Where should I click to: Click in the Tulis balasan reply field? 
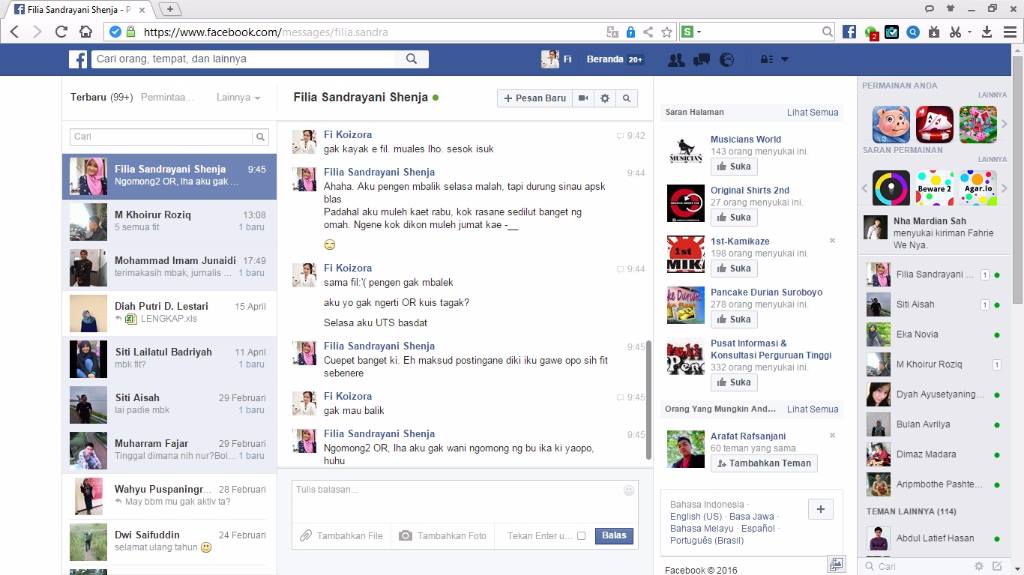[464, 501]
